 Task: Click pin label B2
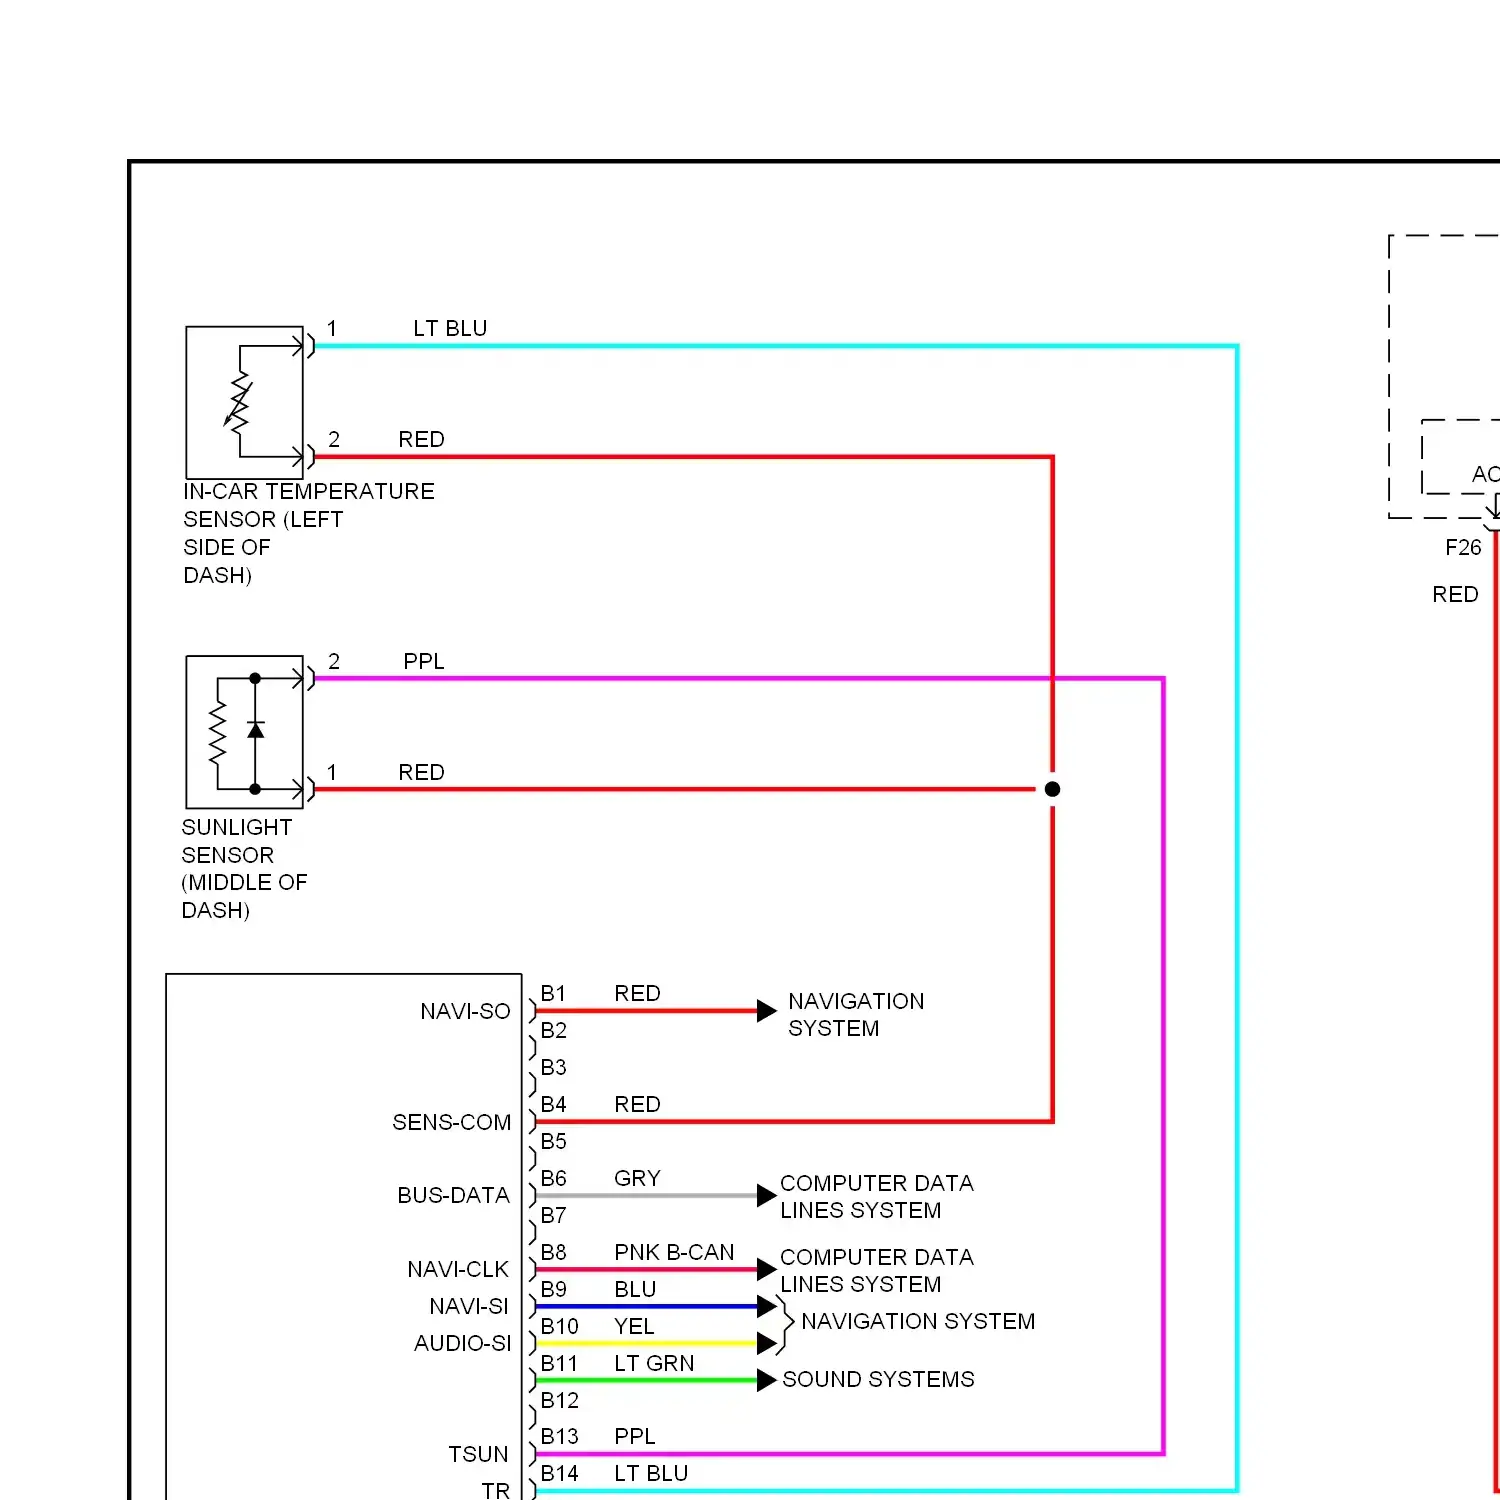click(553, 1030)
